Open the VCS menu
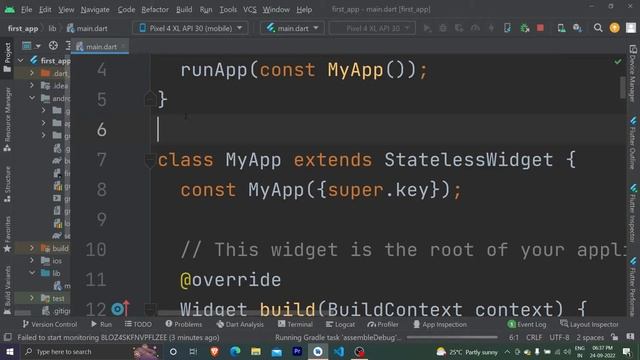 coord(250,9)
